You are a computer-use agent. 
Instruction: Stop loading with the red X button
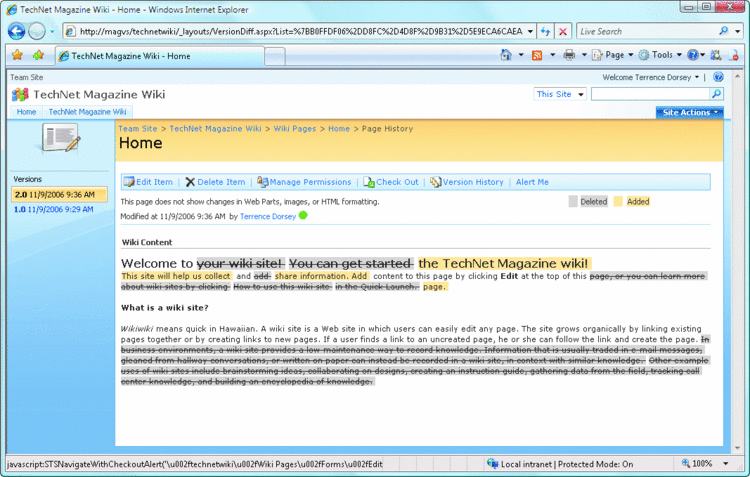pyautogui.click(x=563, y=32)
